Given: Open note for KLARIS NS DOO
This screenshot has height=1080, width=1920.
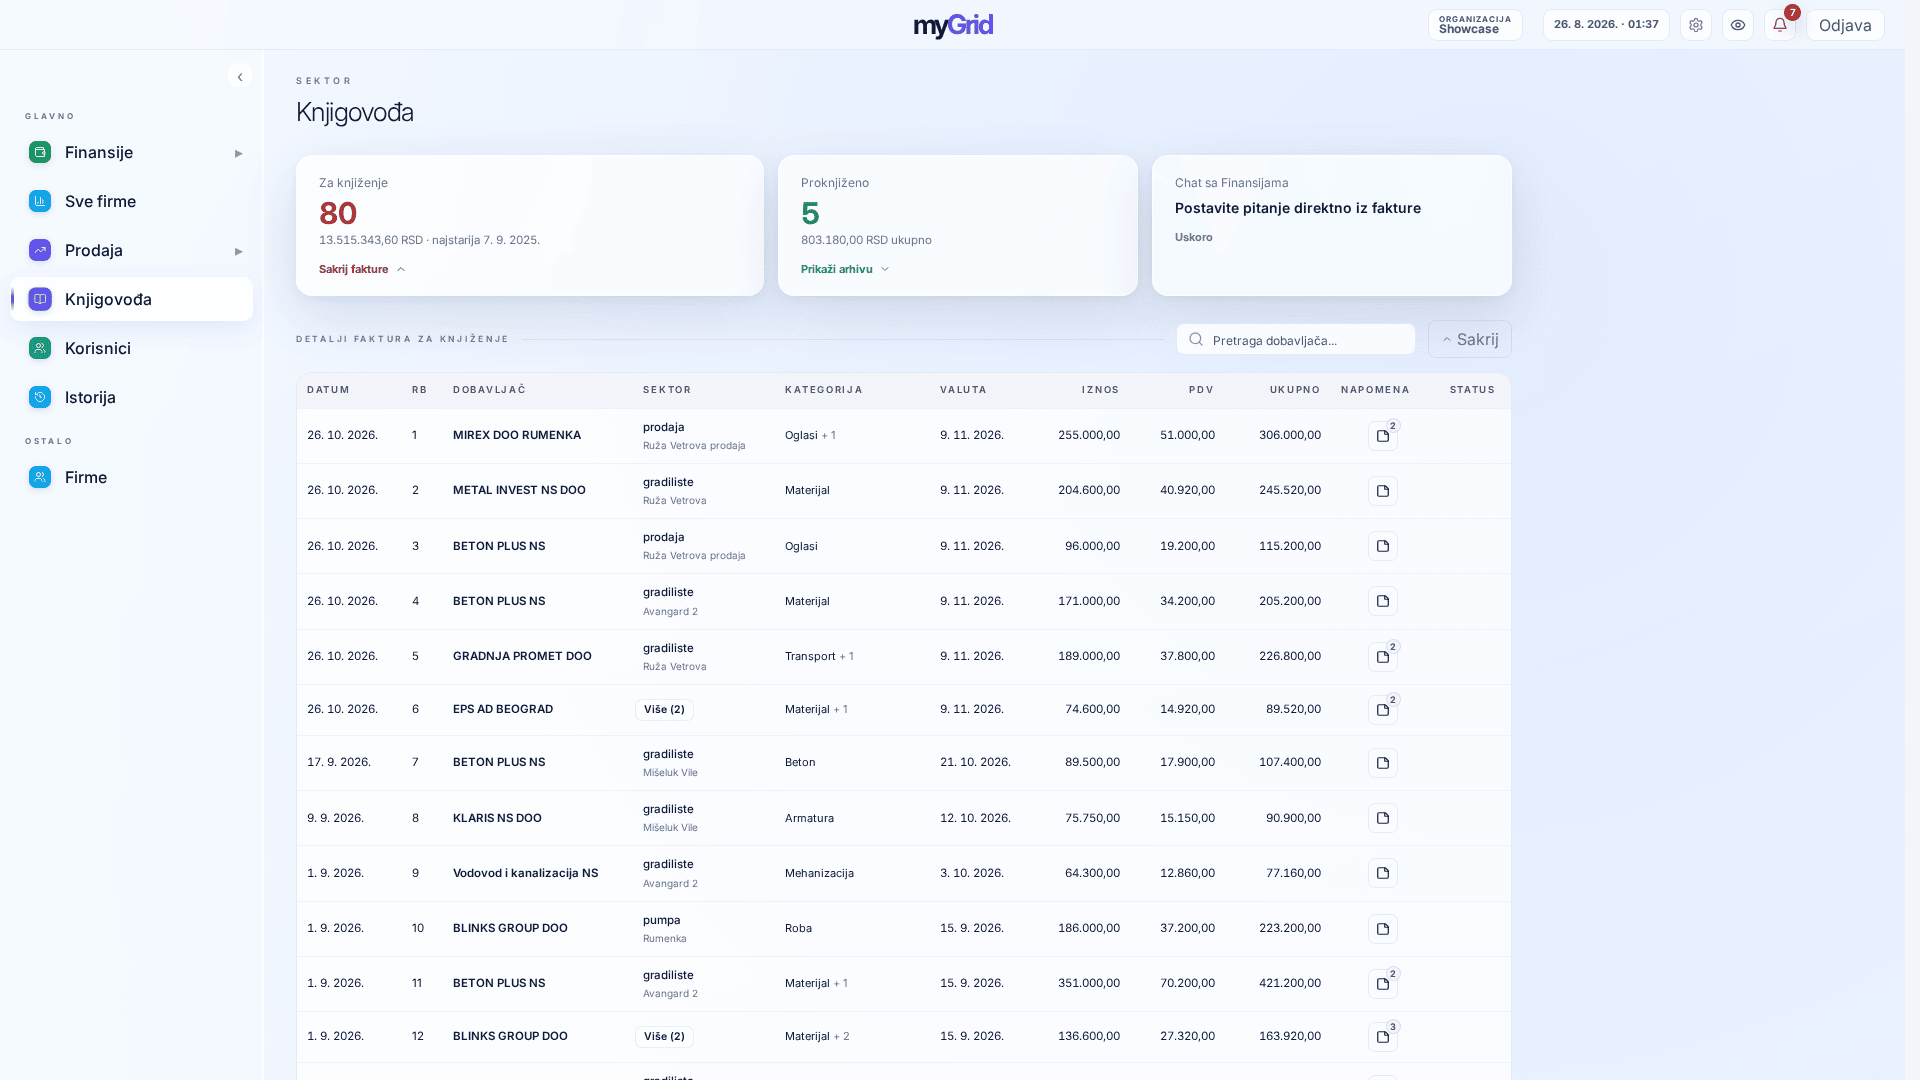Looking at the screenshot, I should coord(1383,818).
